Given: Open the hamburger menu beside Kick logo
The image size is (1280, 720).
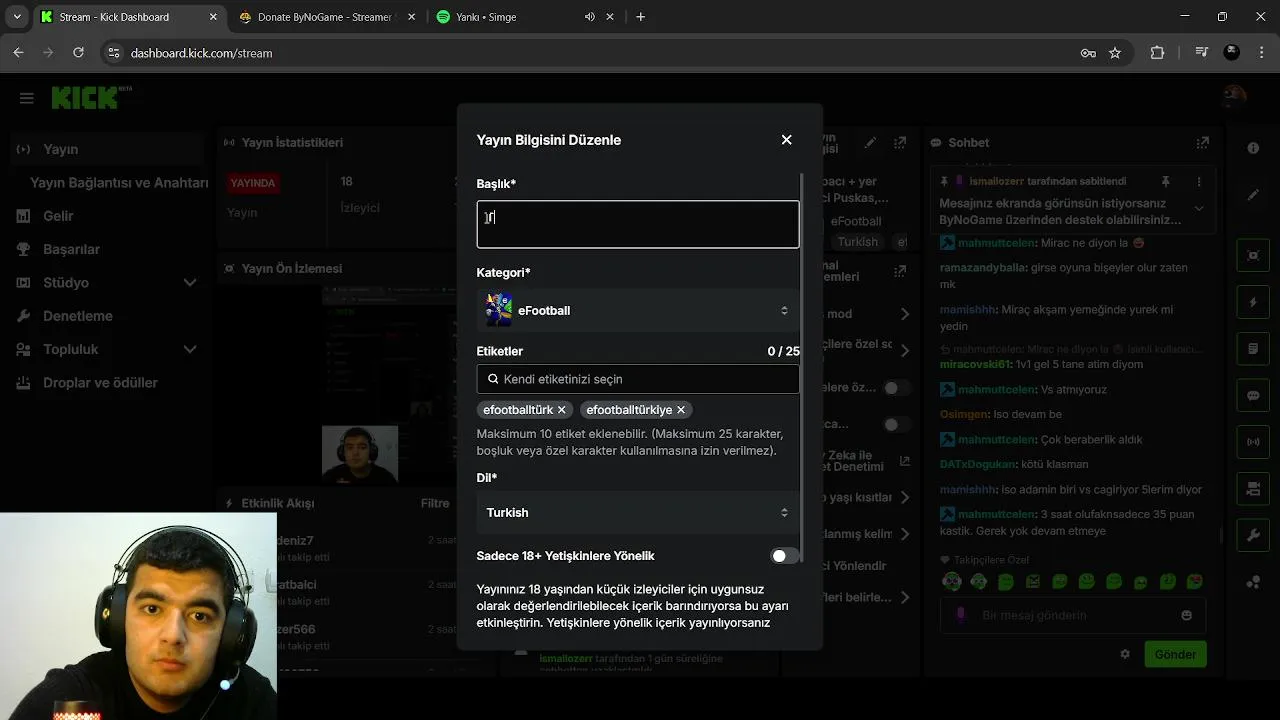Looking at the screenshot, I should [27, 98].
